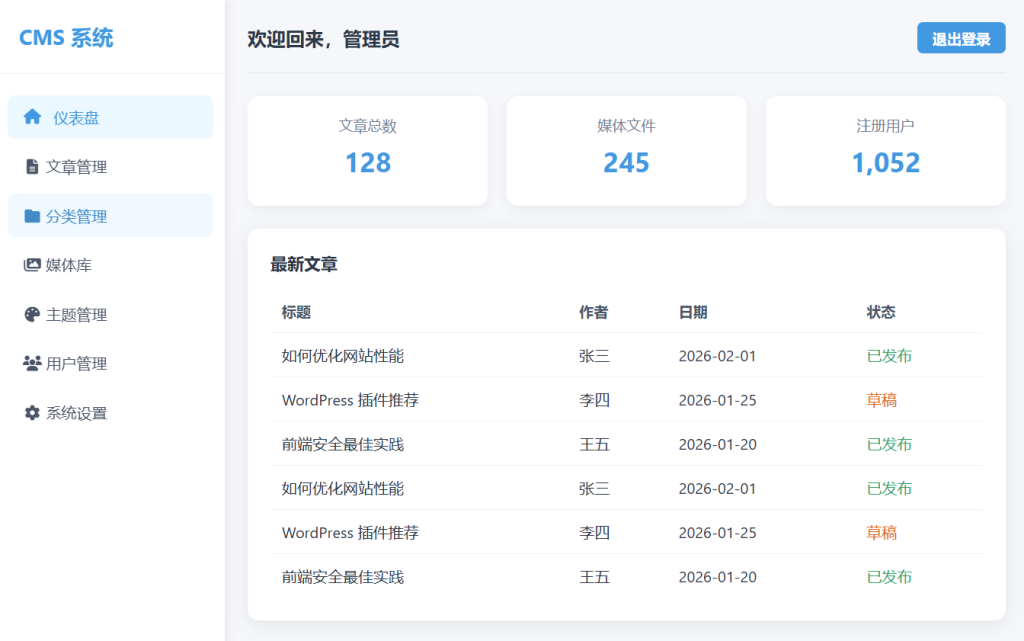
Task: Click the home icon beside 仪表盘
Action: point(33,117)
